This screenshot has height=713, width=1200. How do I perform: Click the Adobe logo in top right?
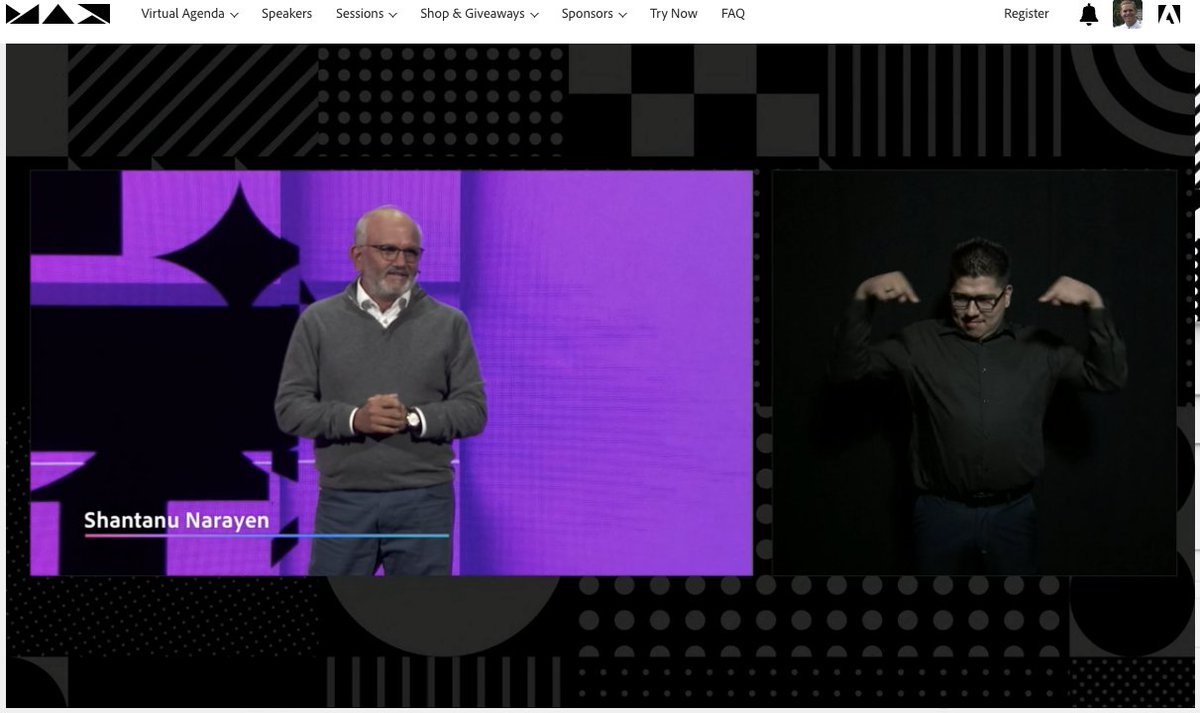click(1170, 14)
